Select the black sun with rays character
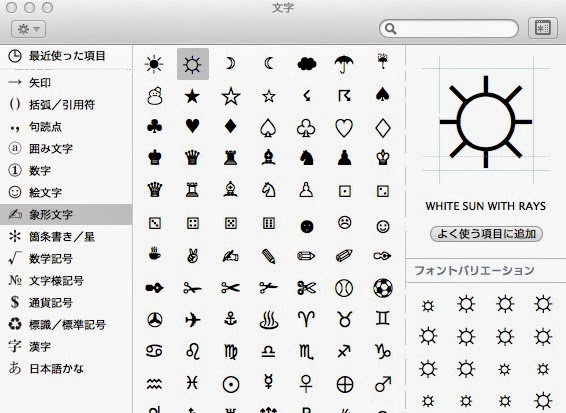Image resolution: width=566 pixels, height=413 pixels. point(154,64)
